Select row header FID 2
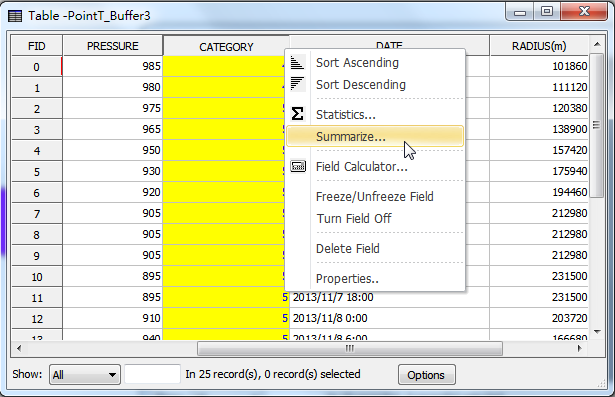Image resolution: width=615 pixels, height=397 pixels. pos(36,109)
